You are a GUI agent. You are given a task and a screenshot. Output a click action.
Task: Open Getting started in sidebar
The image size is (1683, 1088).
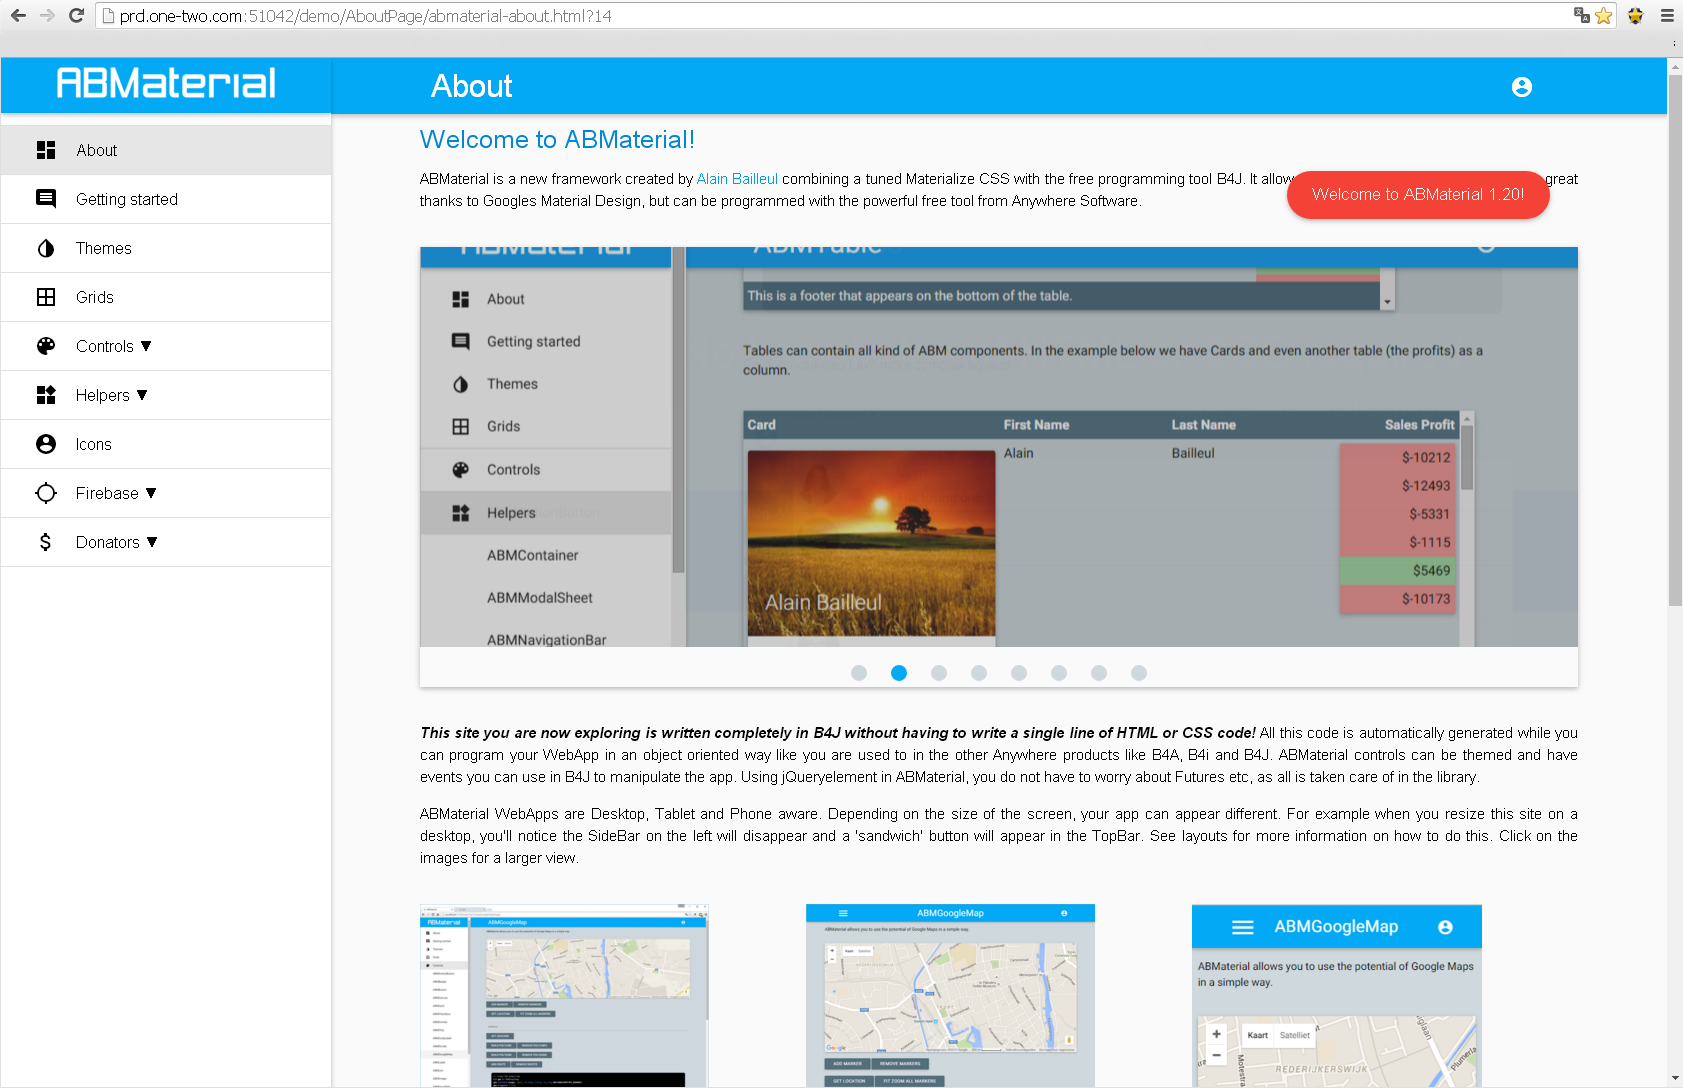click(x=166, y=199)
